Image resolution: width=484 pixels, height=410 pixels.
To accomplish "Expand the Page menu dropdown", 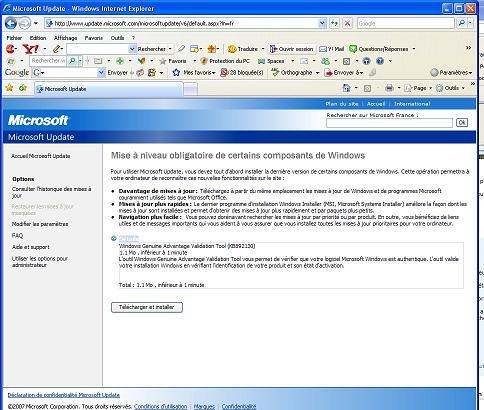I will coord(430,88).
